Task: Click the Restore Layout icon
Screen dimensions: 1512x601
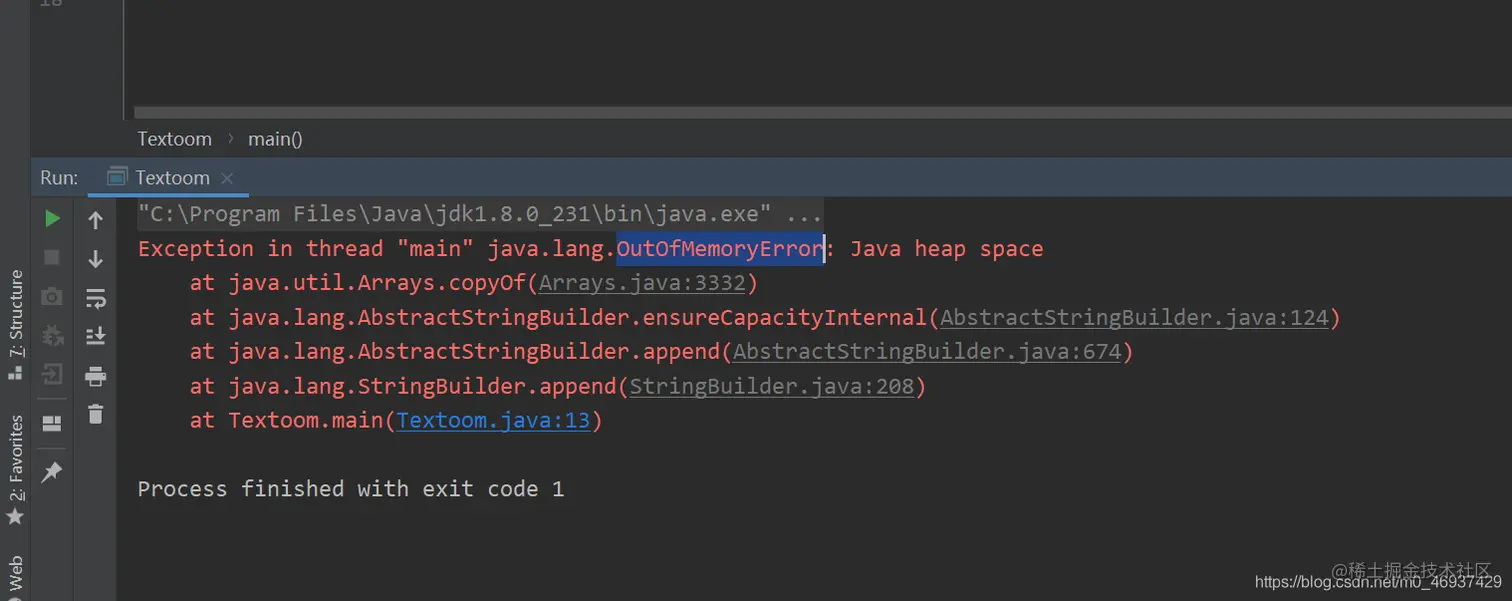Action: [52, 424]
